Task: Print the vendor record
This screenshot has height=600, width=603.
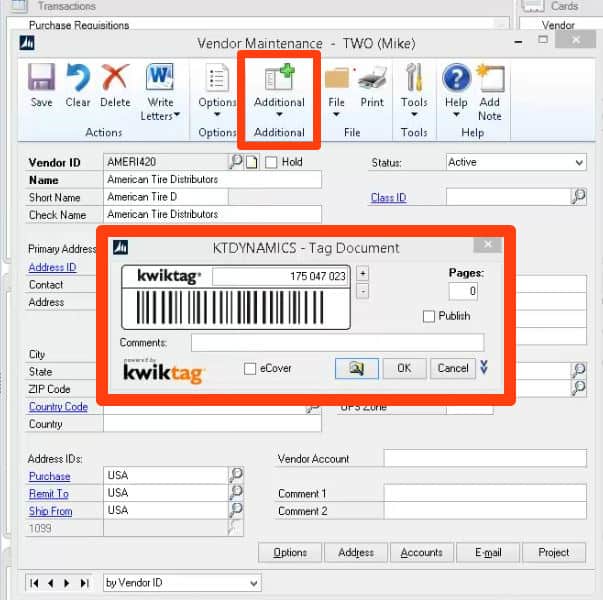Action: [372, 85]
